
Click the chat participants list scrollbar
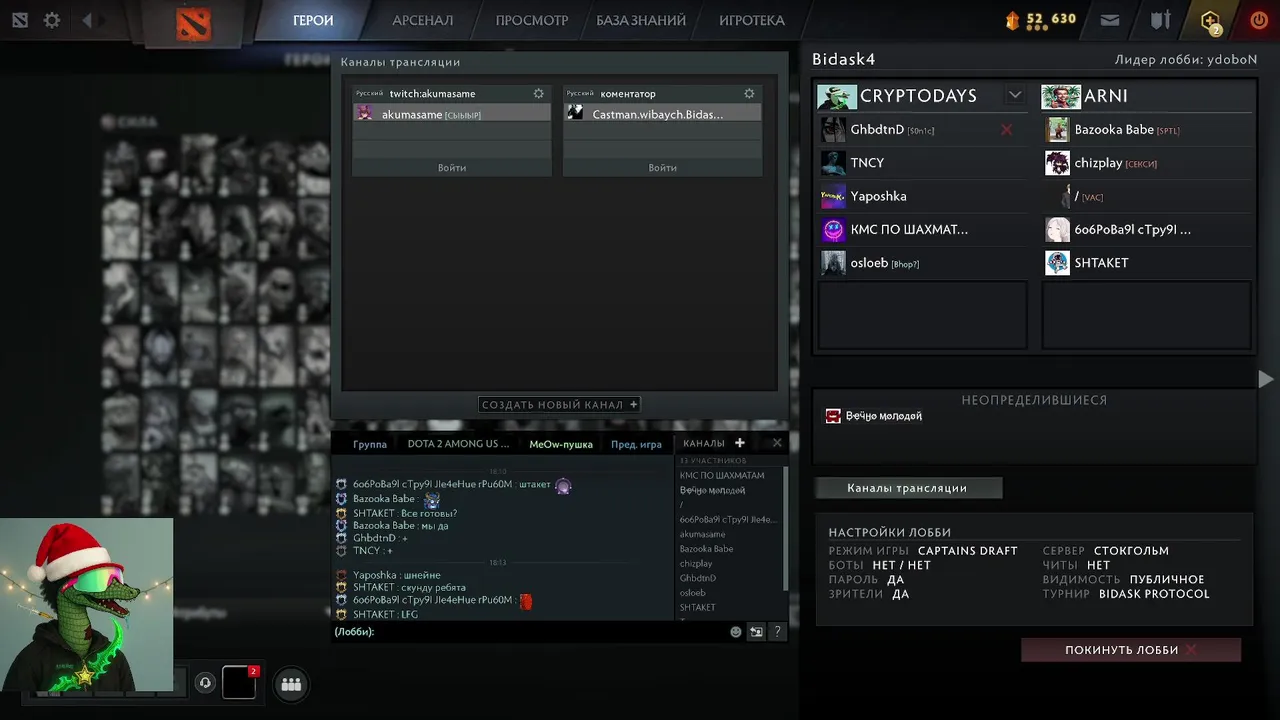tap(785, 530)
